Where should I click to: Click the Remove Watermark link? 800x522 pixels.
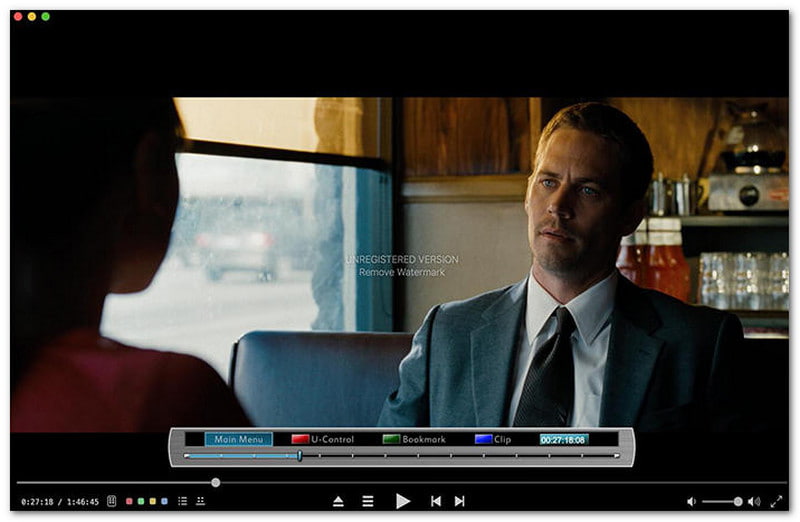(395, 272)
